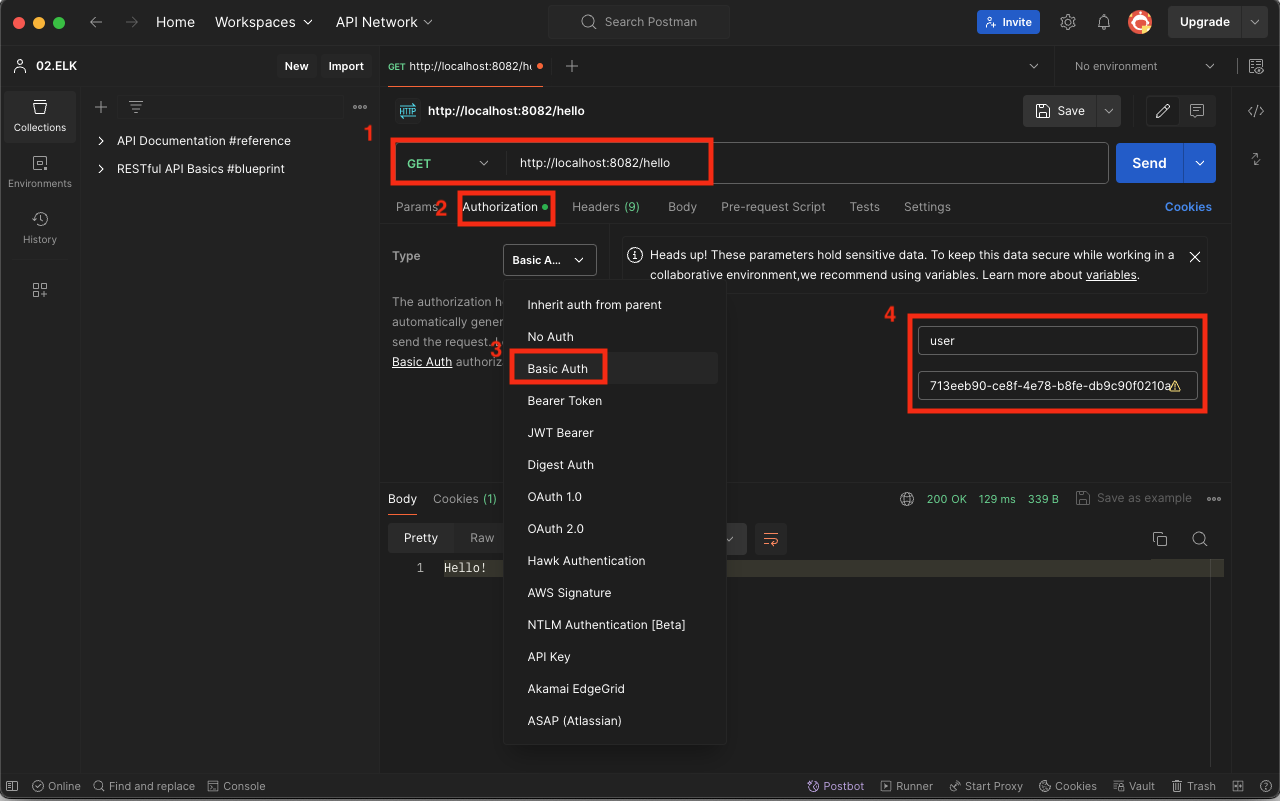Click the edit pencil icon
The width and height of the screenshot is (1280, 801).
pyautogui.click(x=1163, y=111)
